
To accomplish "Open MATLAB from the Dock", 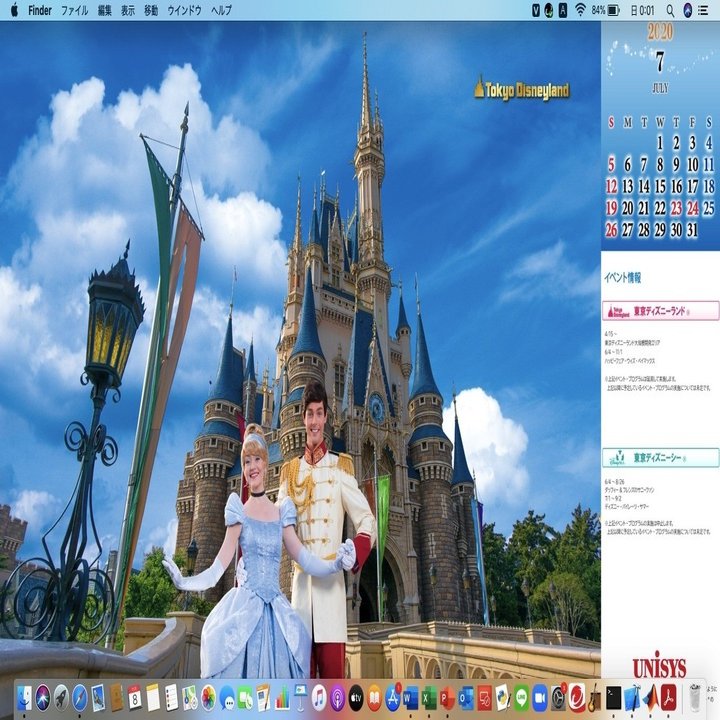I will 650,698.
